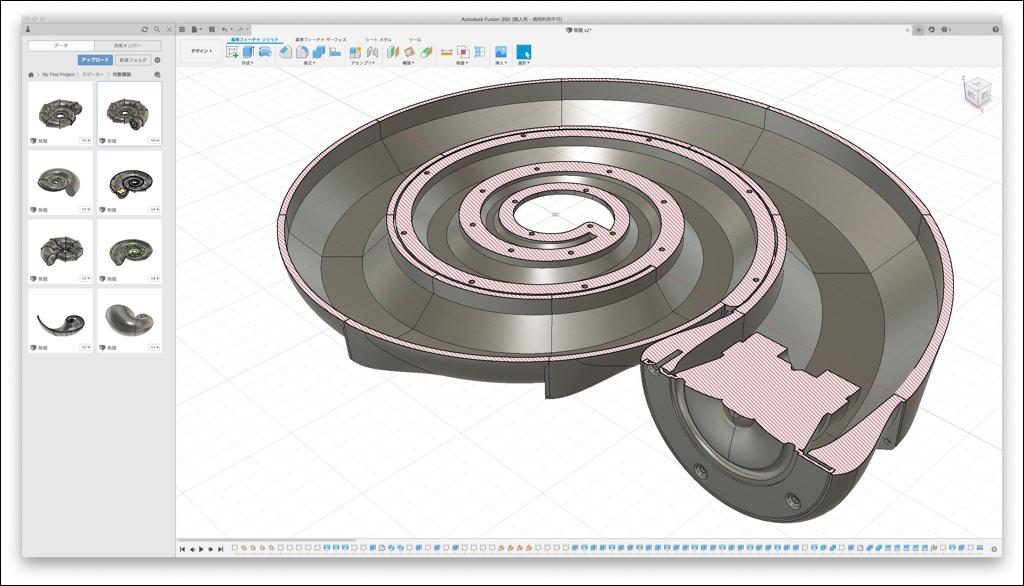Expand the Select menu under the cursor icon

(x=523, y=63)
